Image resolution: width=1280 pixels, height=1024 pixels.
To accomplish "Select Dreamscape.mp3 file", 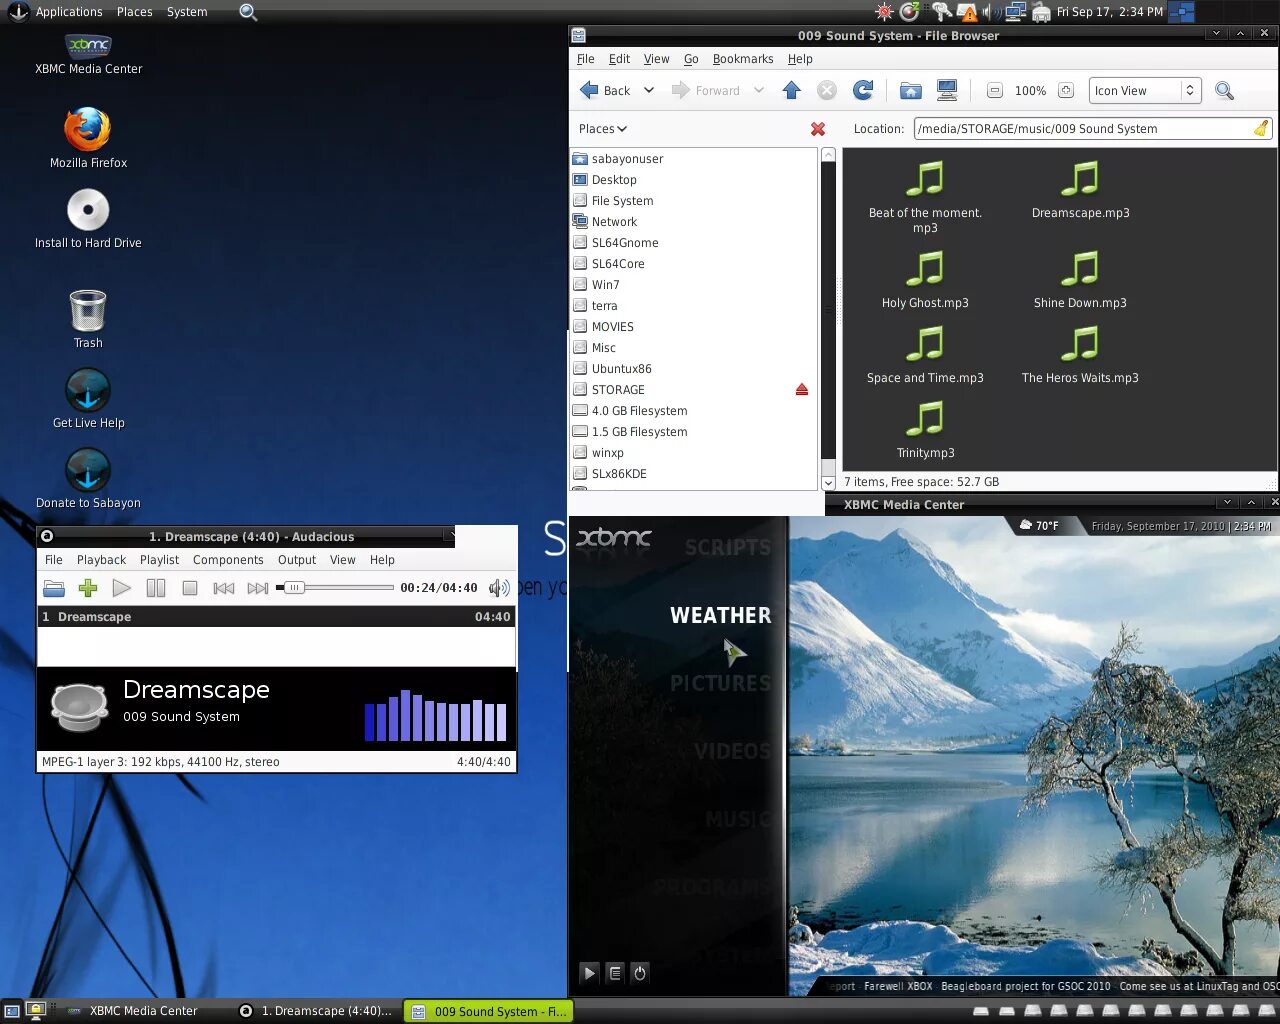I will (1080, 190).
